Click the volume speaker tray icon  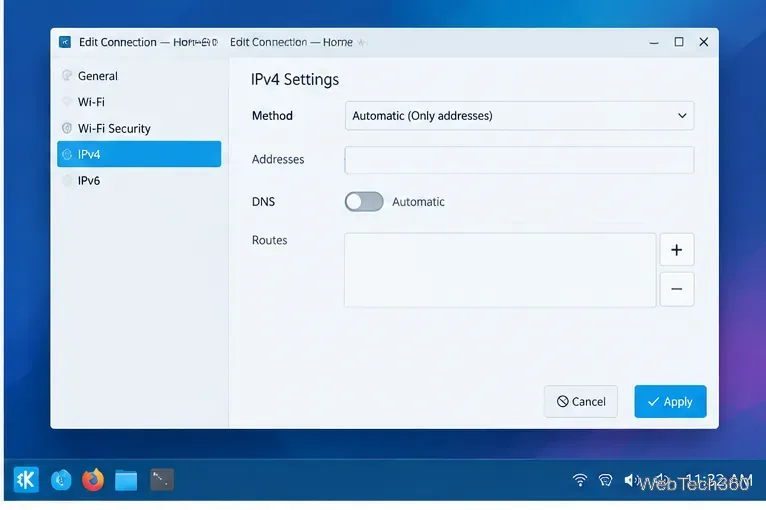point(630,480)
